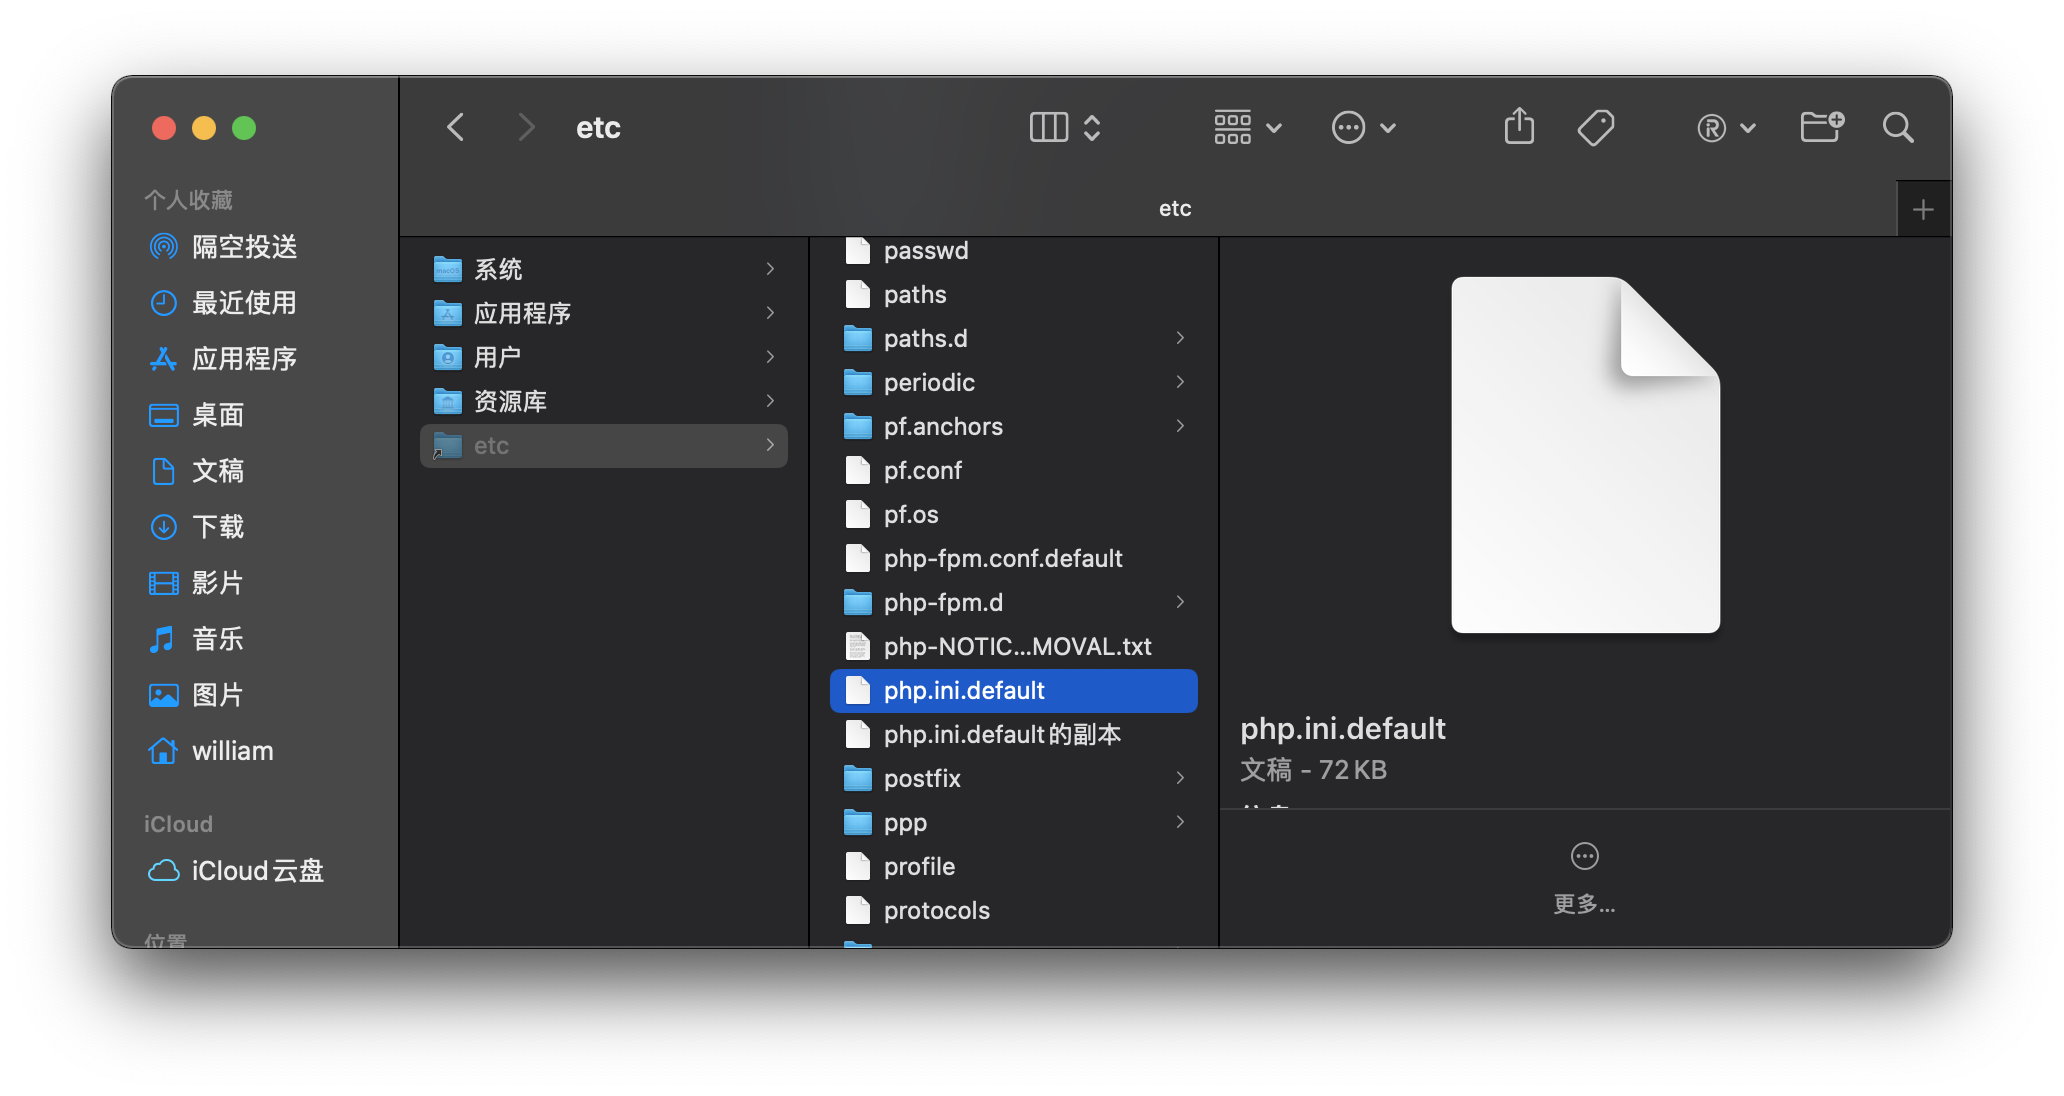Select the etc folder row
2064x1096 pixels.
click(604, 445)
